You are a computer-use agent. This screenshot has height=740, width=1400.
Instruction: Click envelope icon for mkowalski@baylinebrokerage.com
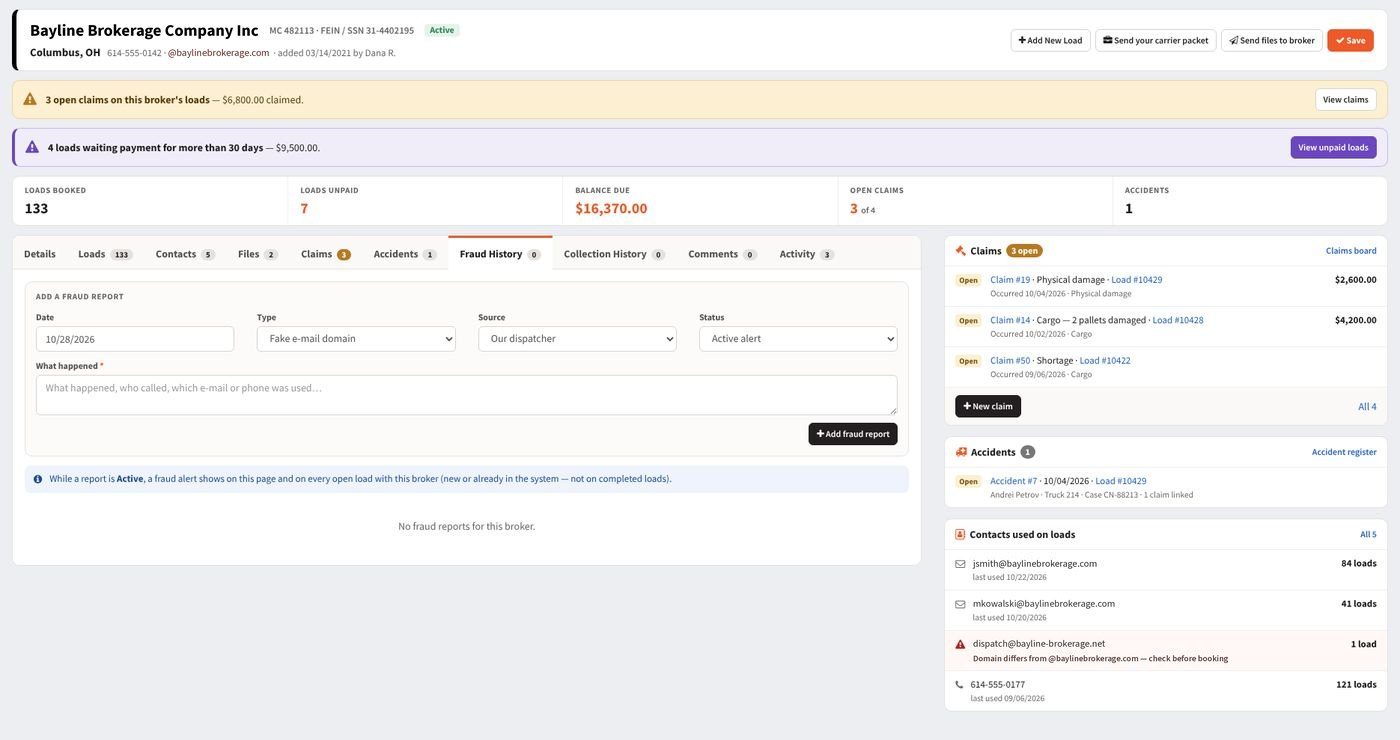pos(960,604)
